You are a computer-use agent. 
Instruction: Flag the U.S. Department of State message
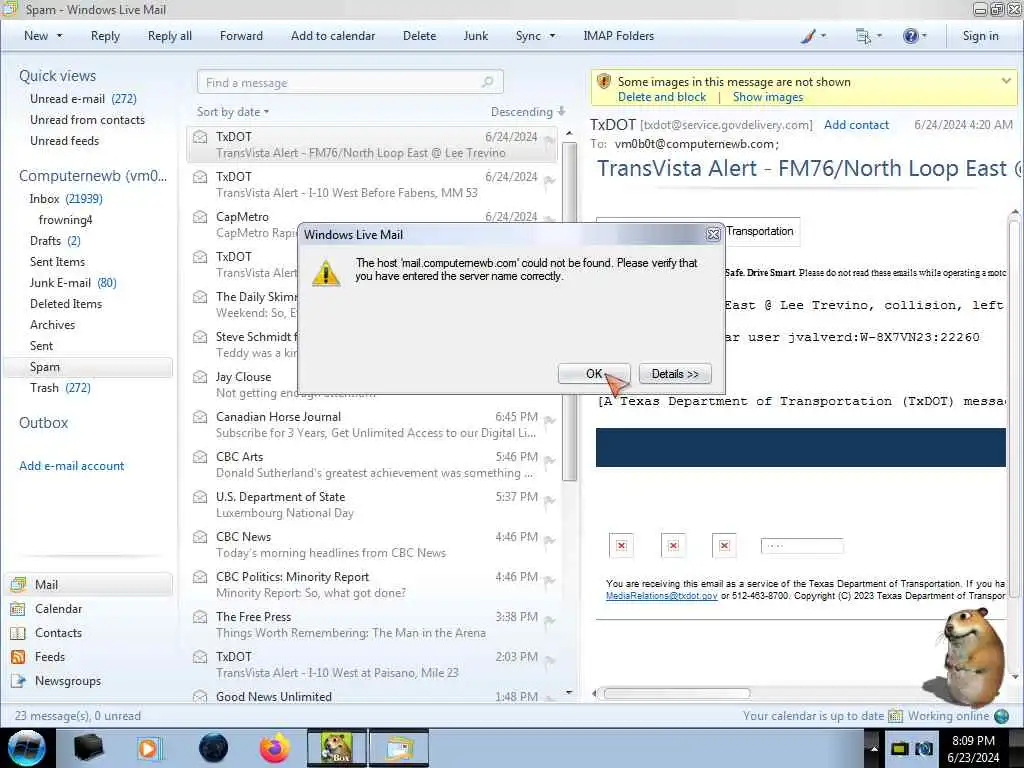[549, 500]
